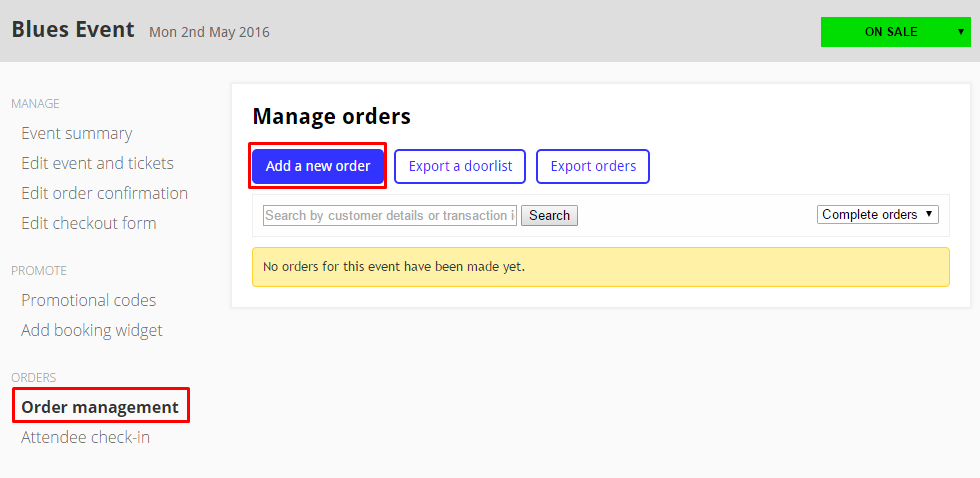Viewport: 980px width, 478px height.
Task: Open the Complete orders dropdown
Action: (x=878, y=214)
